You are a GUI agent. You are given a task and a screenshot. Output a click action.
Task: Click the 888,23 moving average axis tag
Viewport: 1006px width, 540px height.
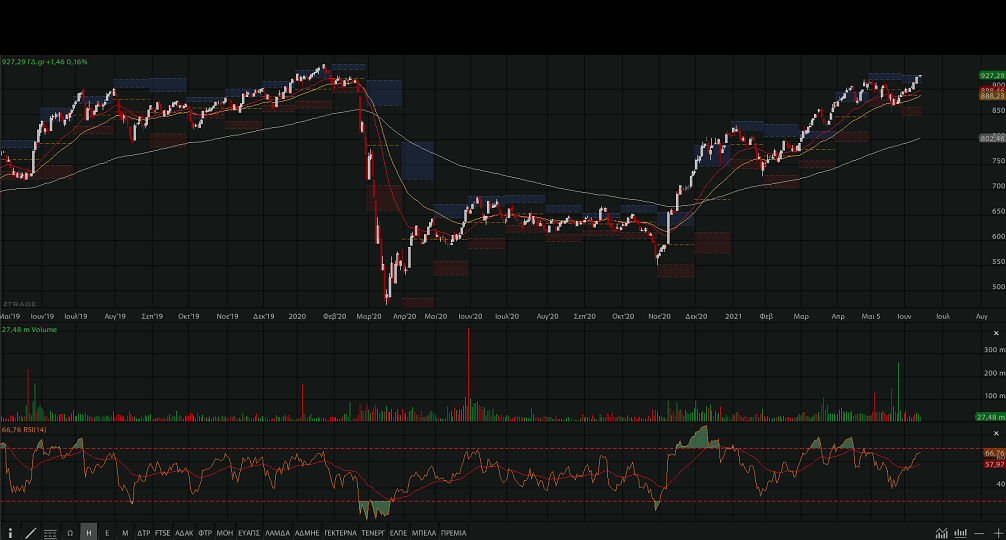point(992,96)
